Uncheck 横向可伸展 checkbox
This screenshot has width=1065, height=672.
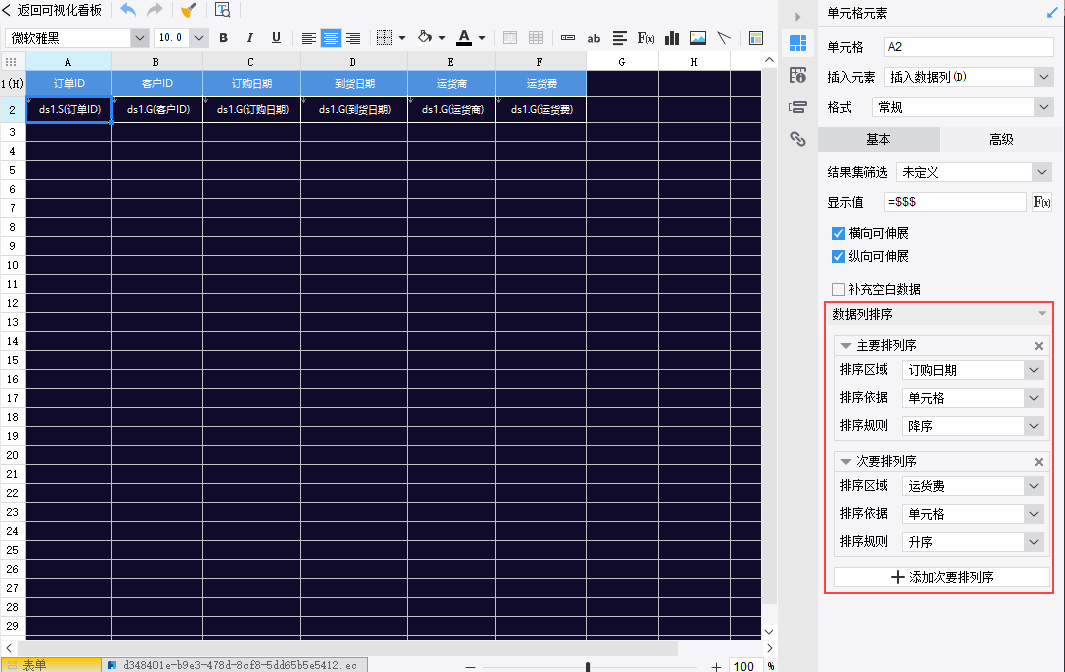click(838, 234)
